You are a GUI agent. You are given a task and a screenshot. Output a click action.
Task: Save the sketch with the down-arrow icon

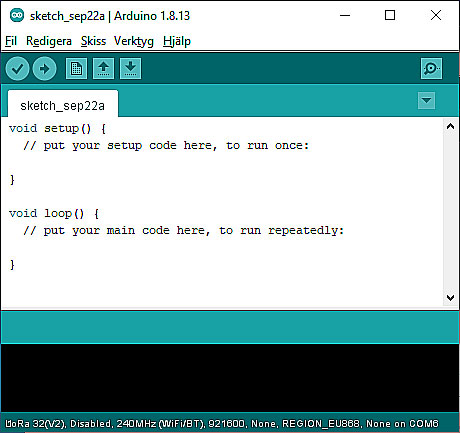[130, 69]
